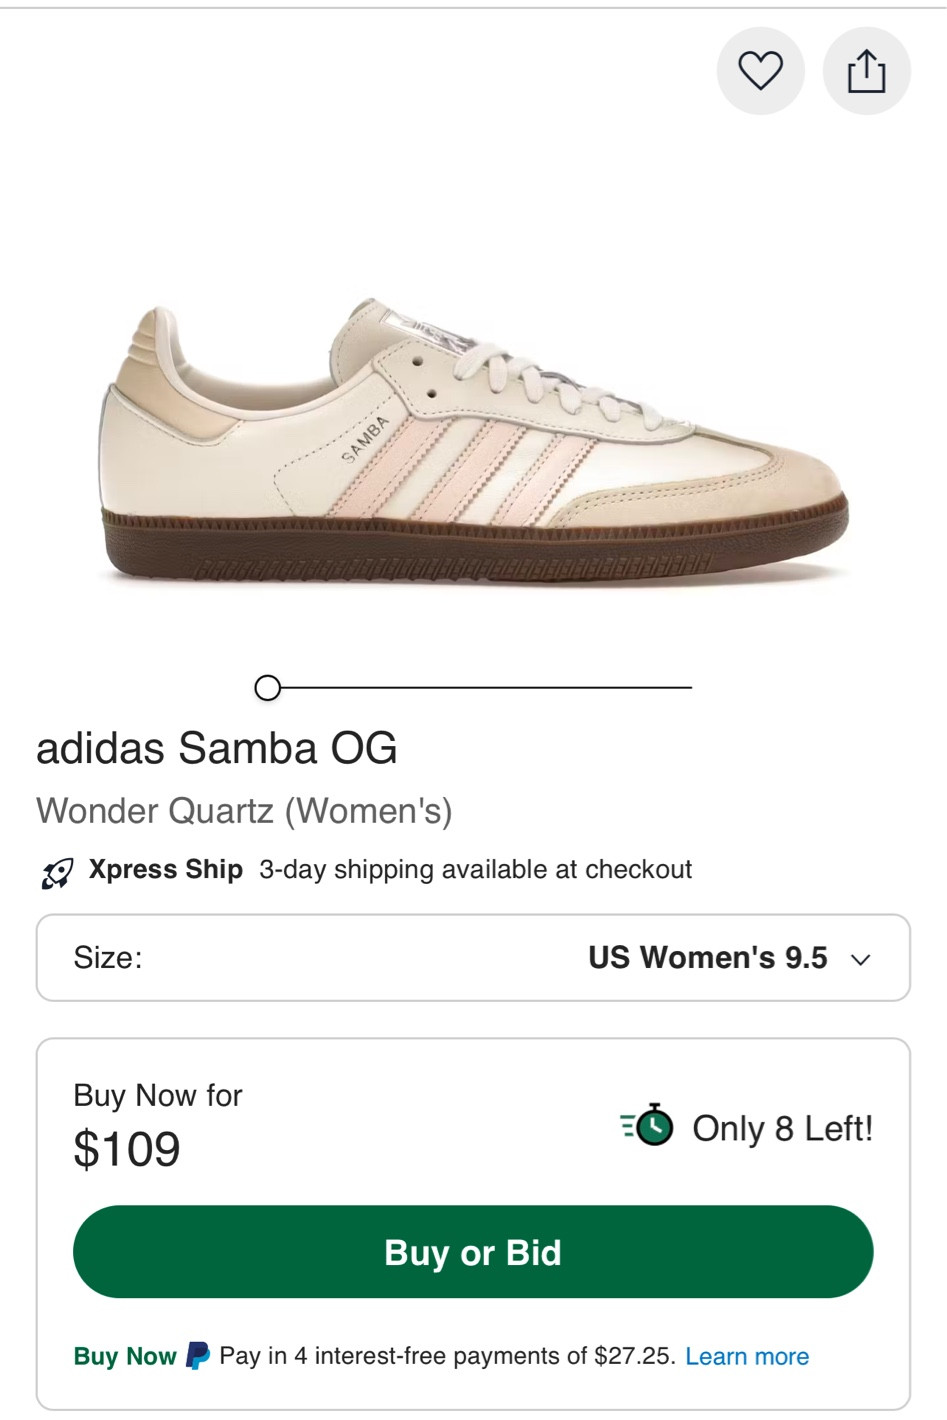The image size is (947, 1420).
Task: Click the Wonder Quartz (Women's) subtitle
Action: pos(244,810)
